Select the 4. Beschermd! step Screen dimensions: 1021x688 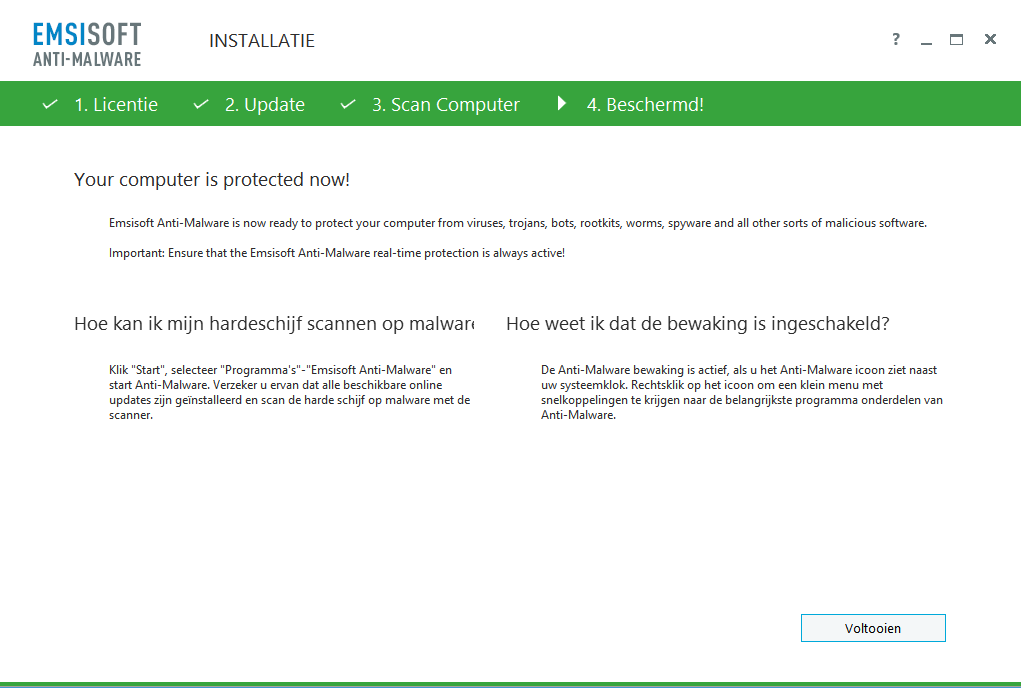[x=645, y=105]
